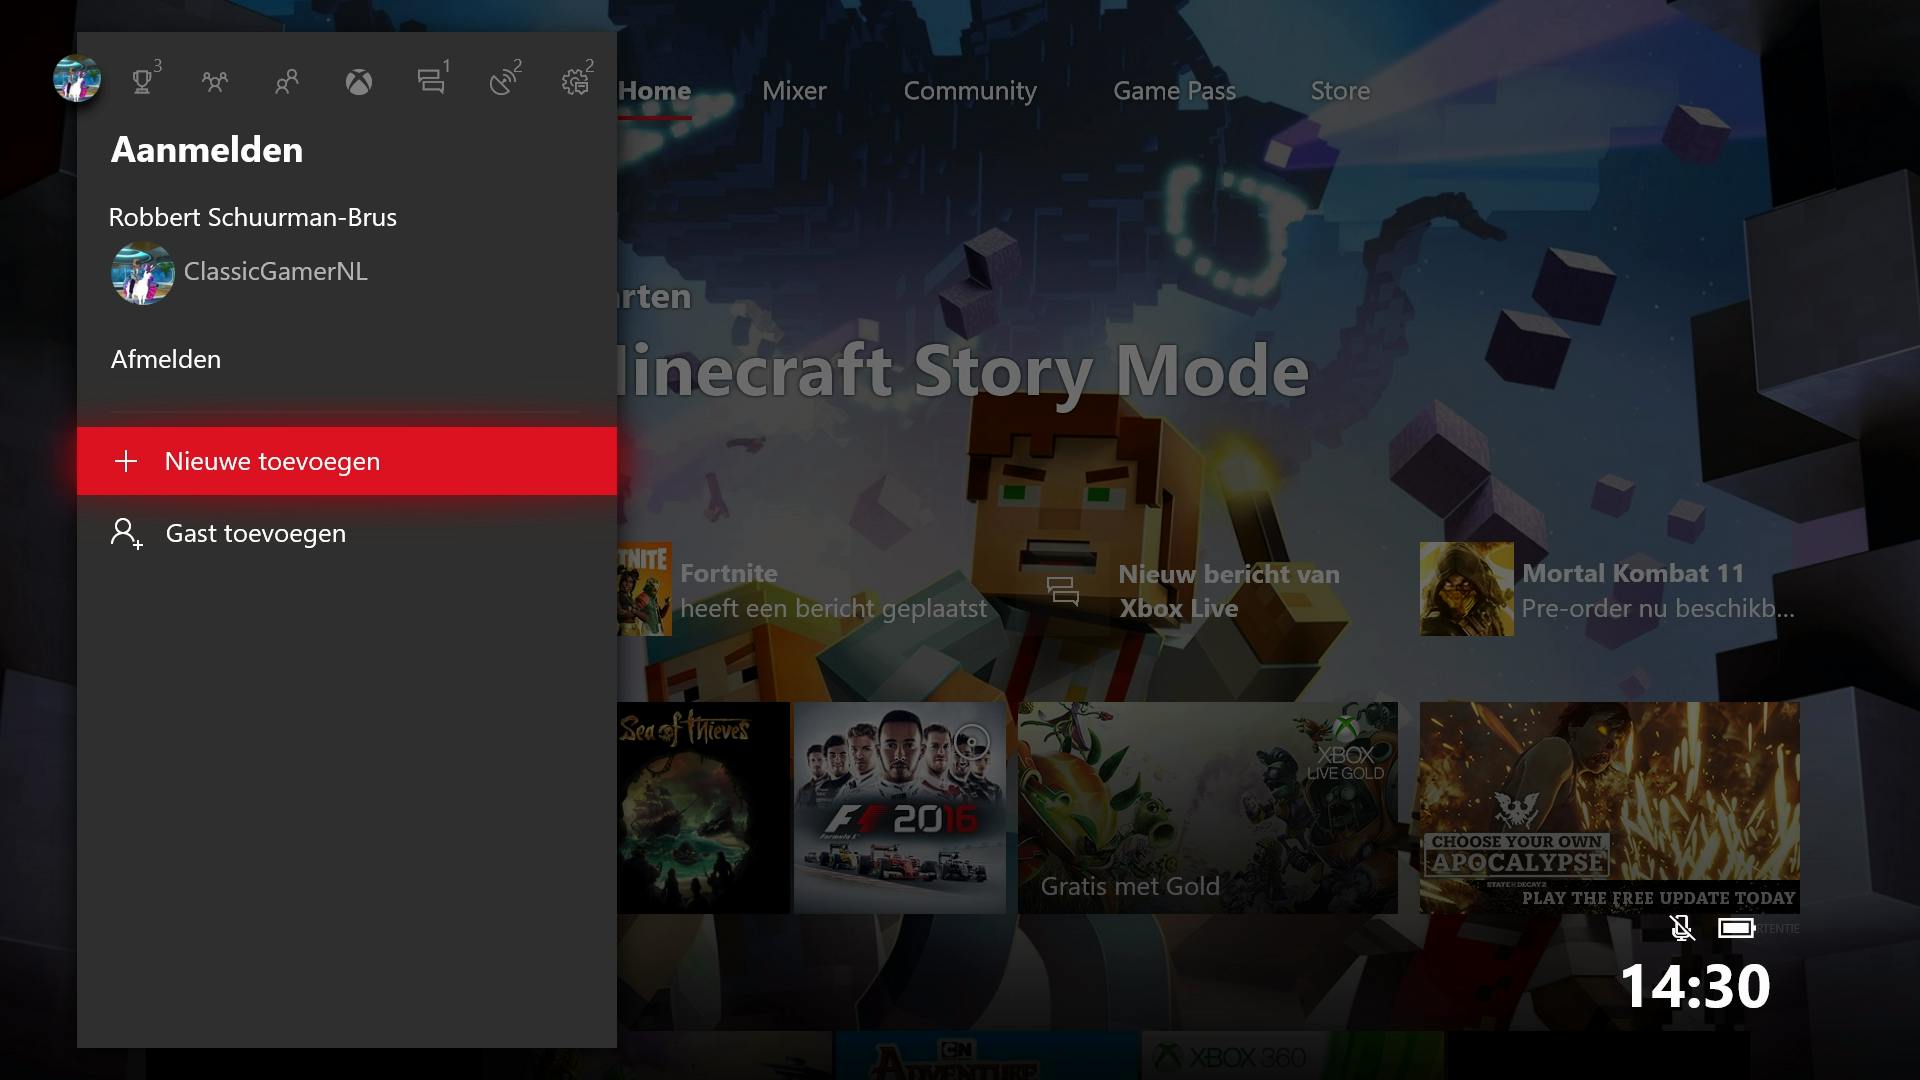
Task: Open the Broadcast and capture icon tab
Action: click(x=503, y=81)
